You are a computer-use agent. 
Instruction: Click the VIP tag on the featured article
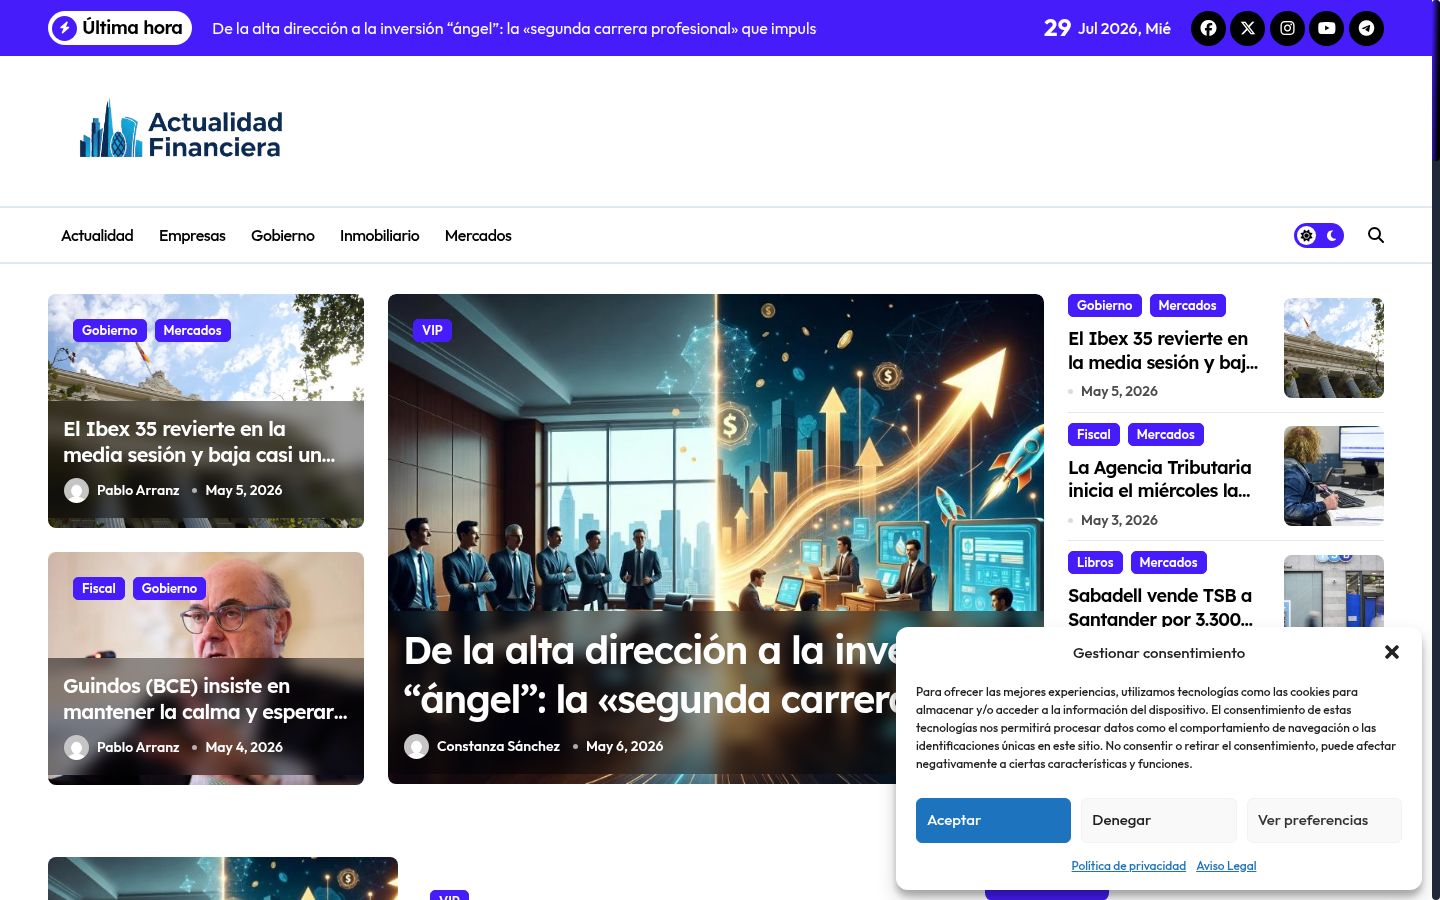click(432, 330)
